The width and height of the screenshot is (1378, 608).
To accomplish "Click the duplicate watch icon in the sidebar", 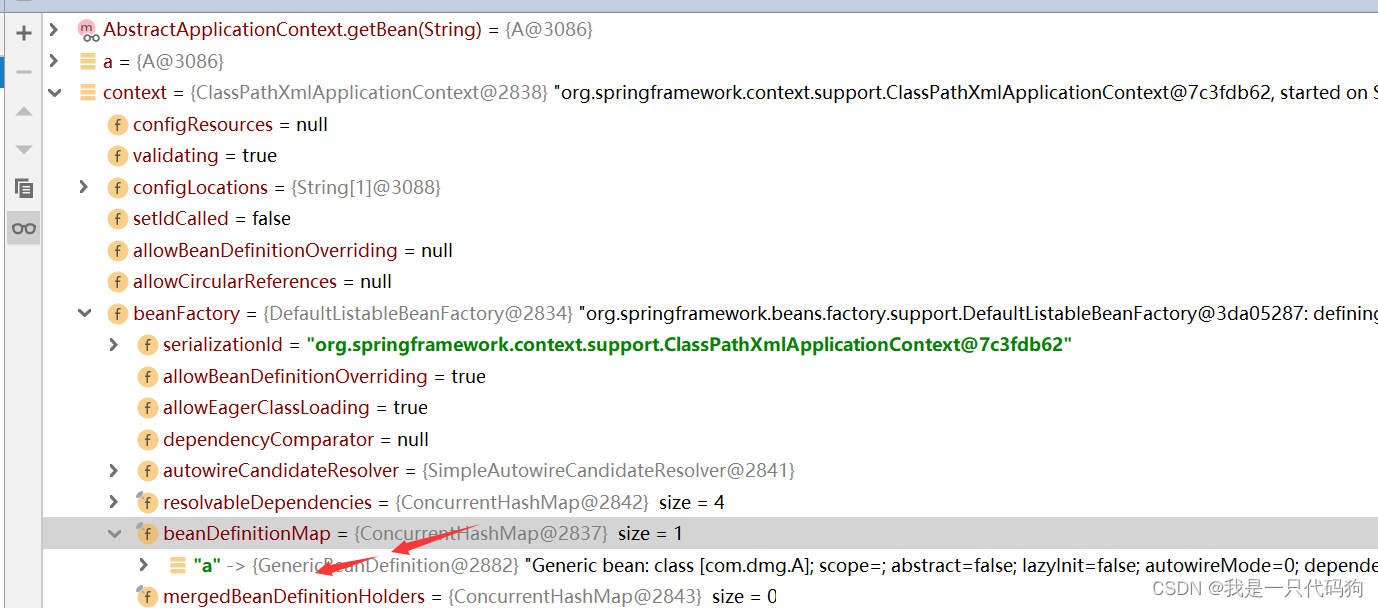I will point(23,188).
